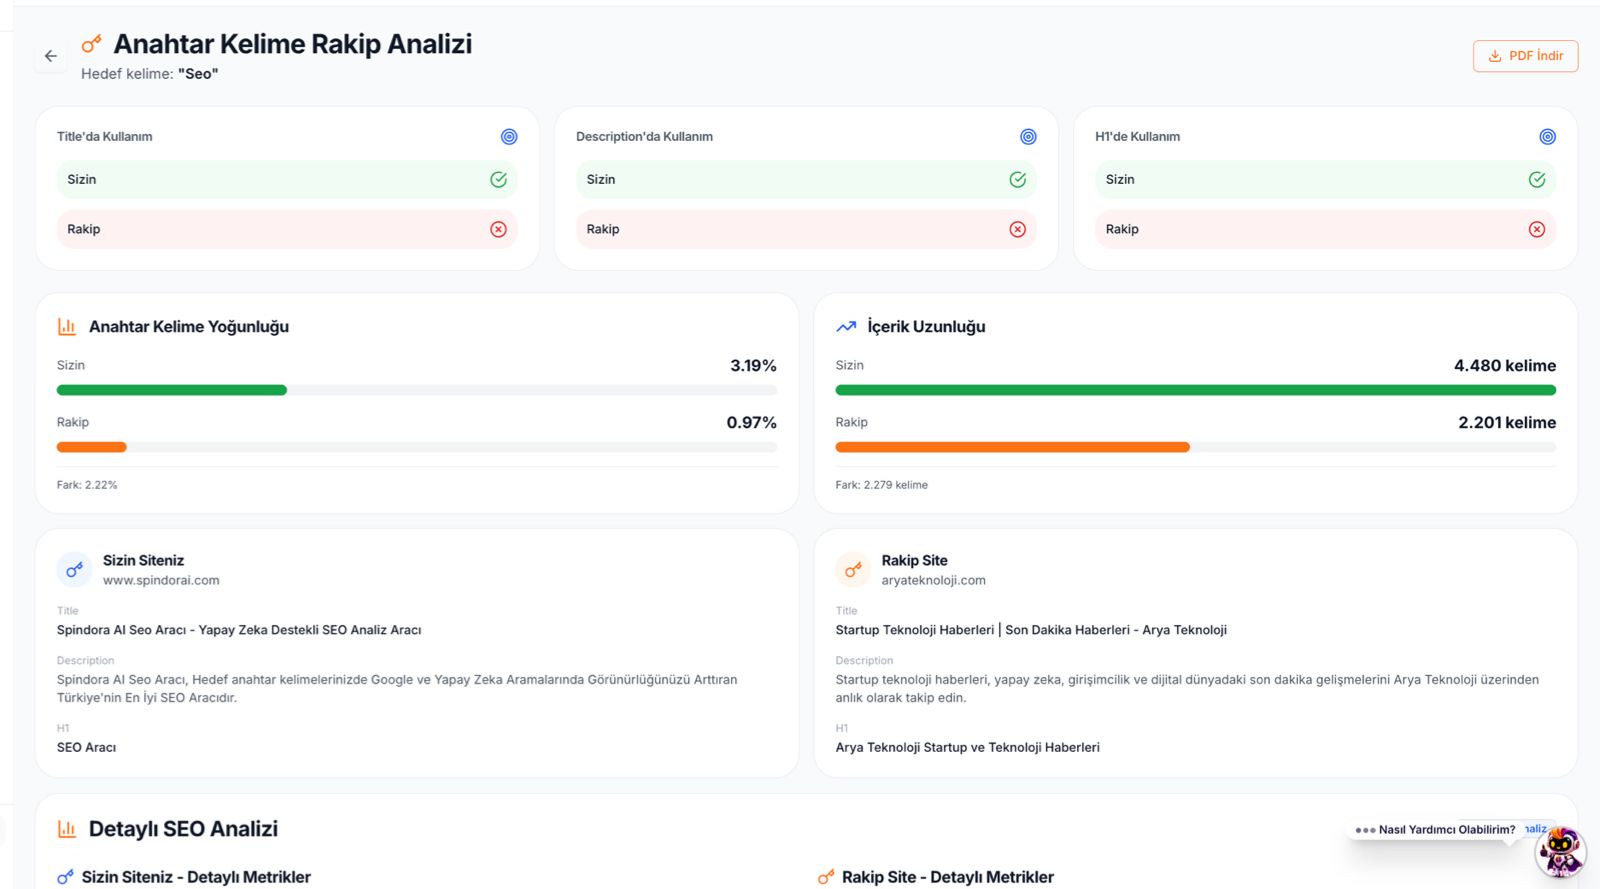Click green checkmark in Title'da Kullanım Sizin row
Image resolution: width=1600 pixels, height=889 pixels.
click(498, 180)
